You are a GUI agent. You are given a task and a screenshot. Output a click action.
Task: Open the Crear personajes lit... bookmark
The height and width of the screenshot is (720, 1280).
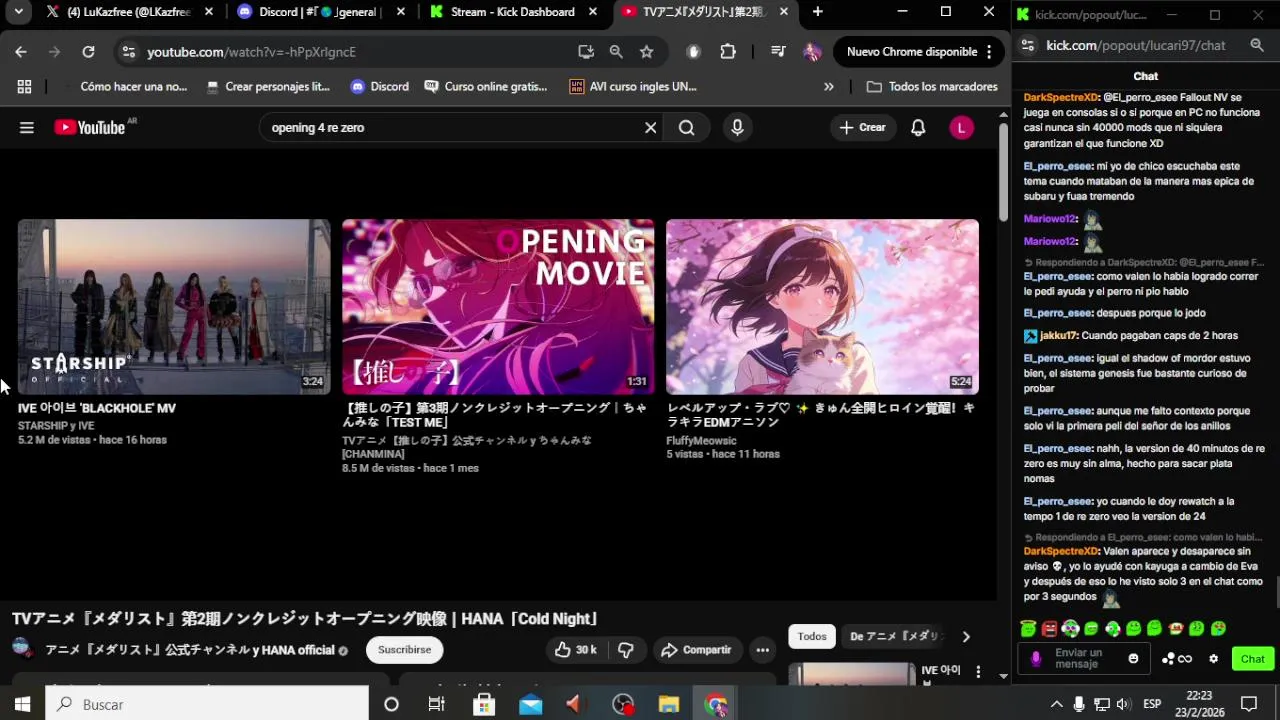[267, 87]
